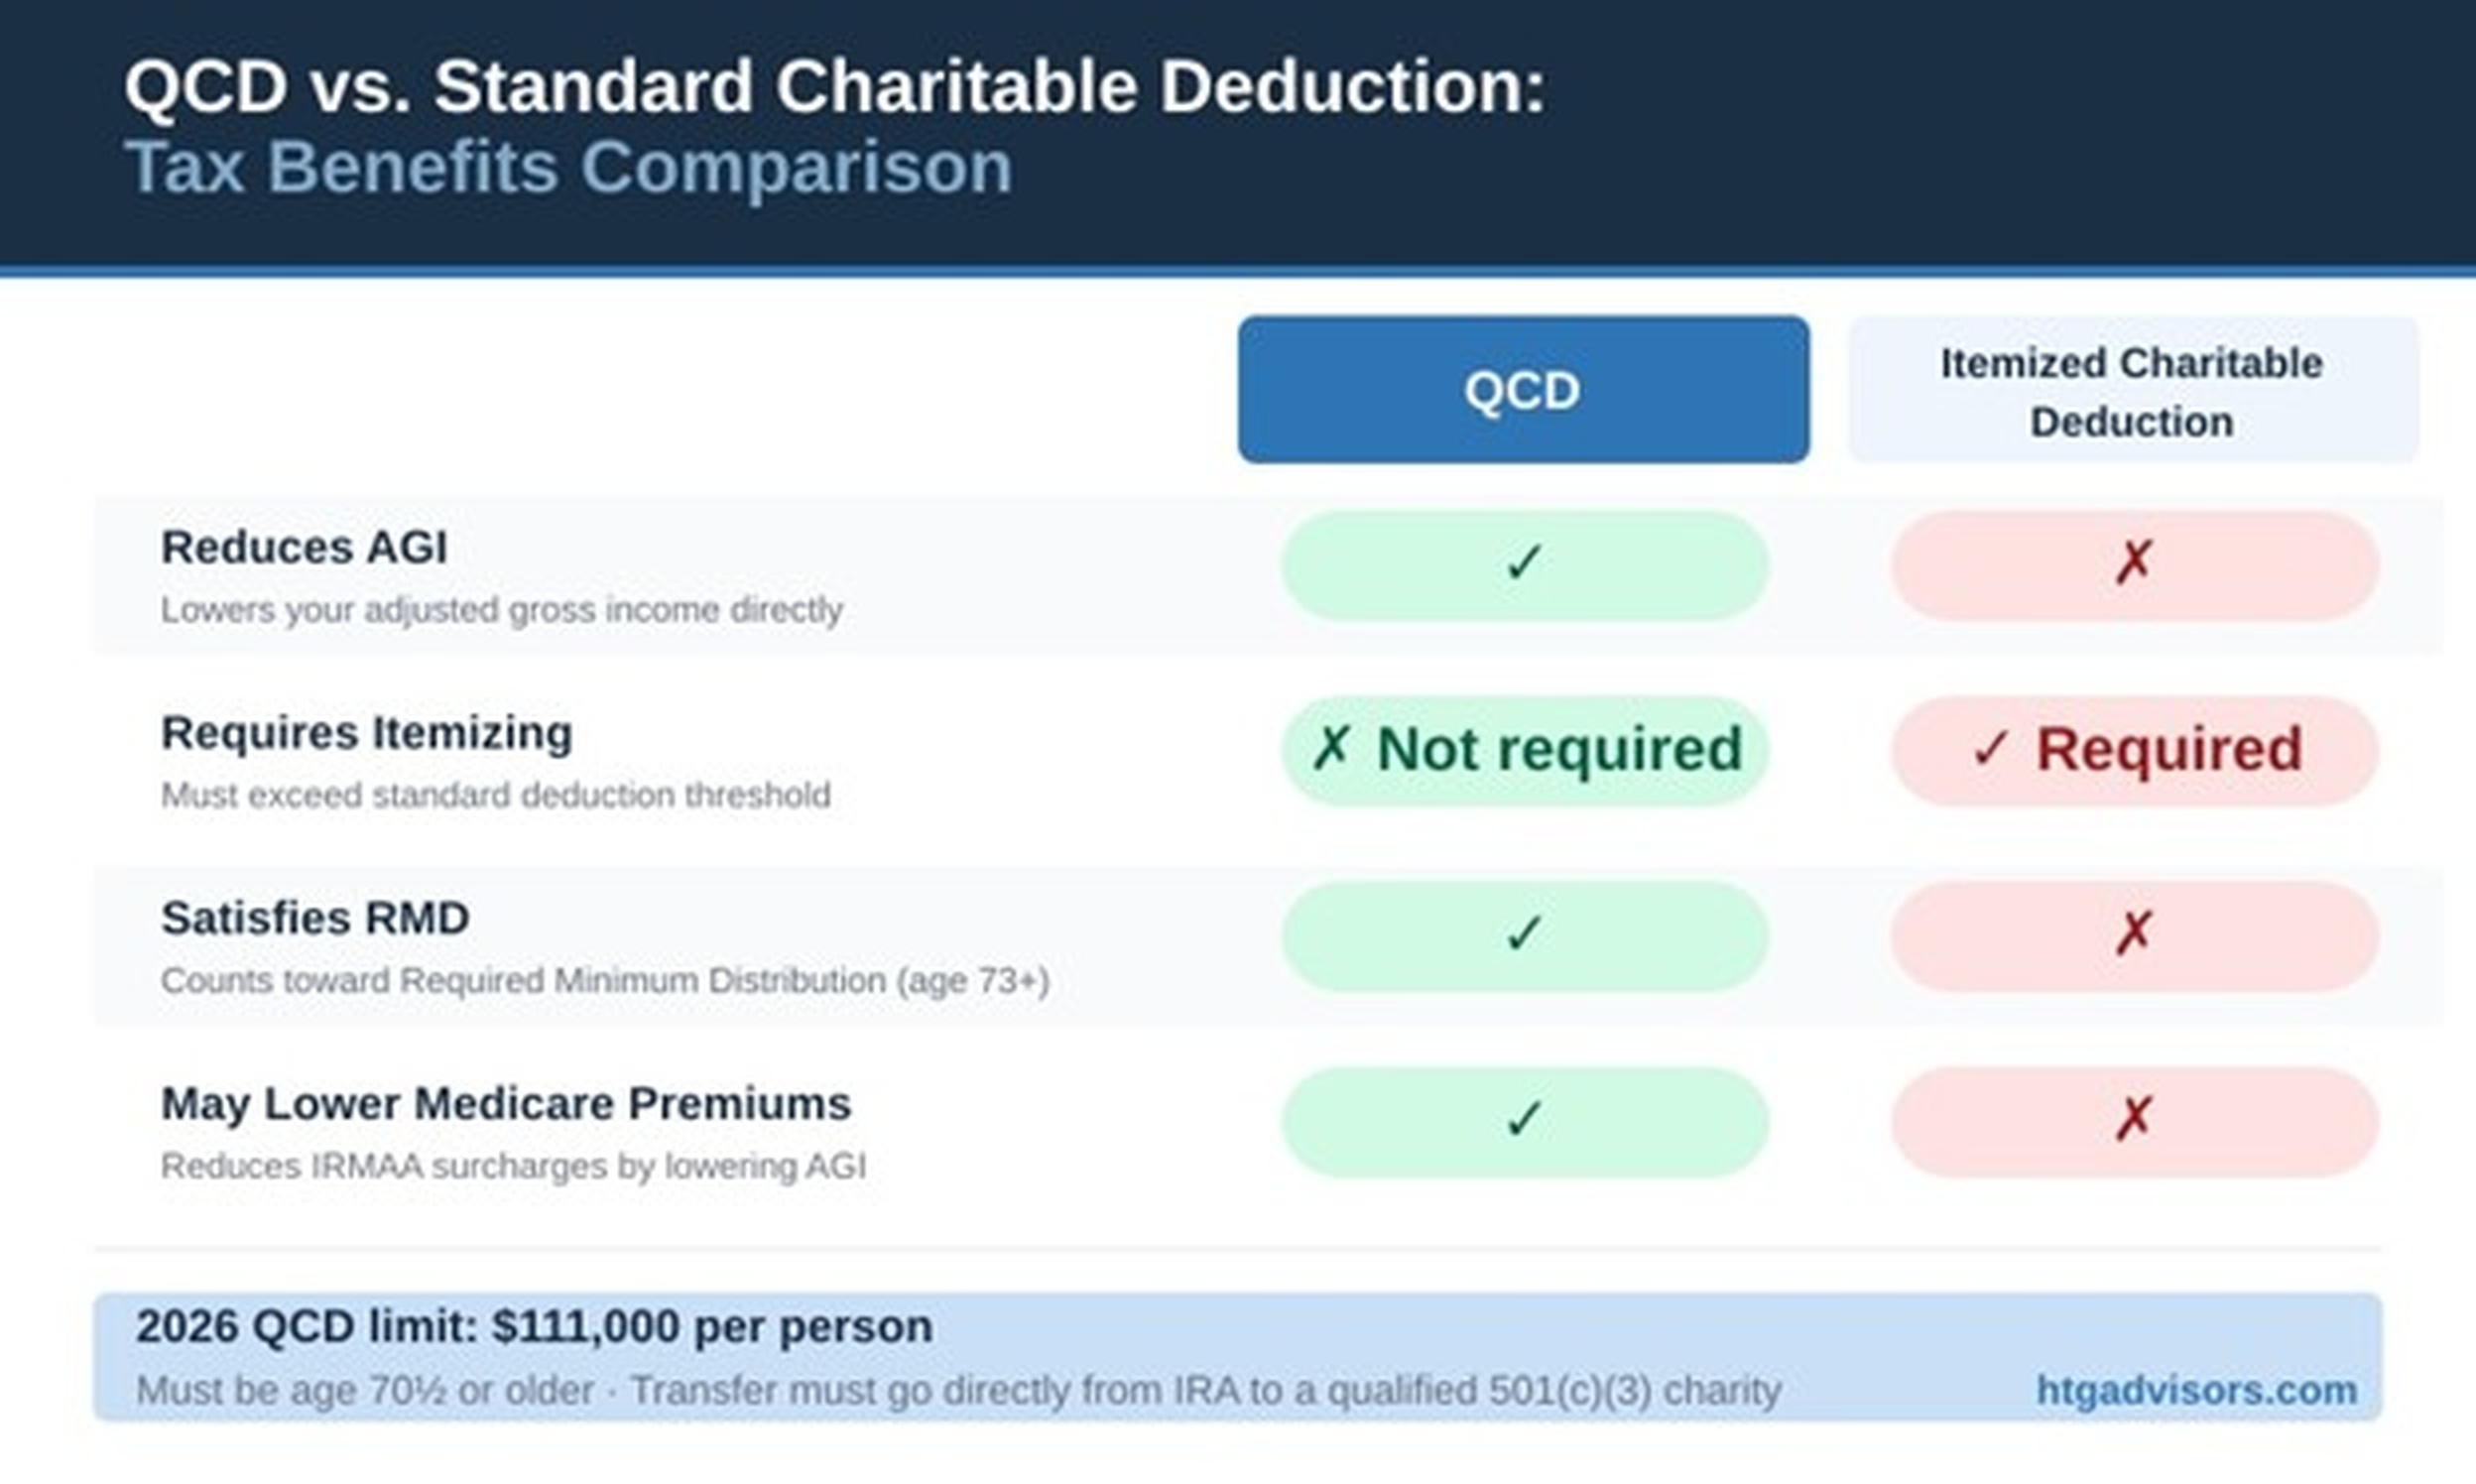Click the X icon beside "Not required"

click(x=1331, y=747)
